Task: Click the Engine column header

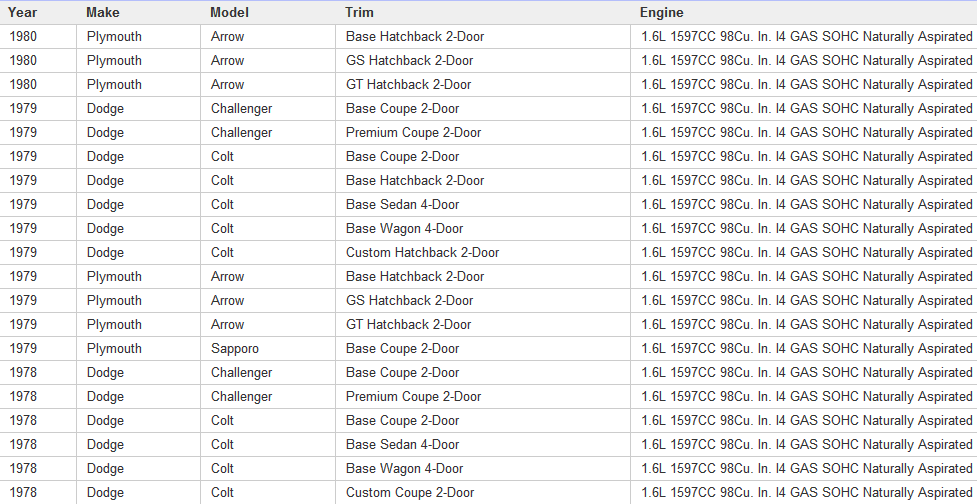Action: coord(662,12)
